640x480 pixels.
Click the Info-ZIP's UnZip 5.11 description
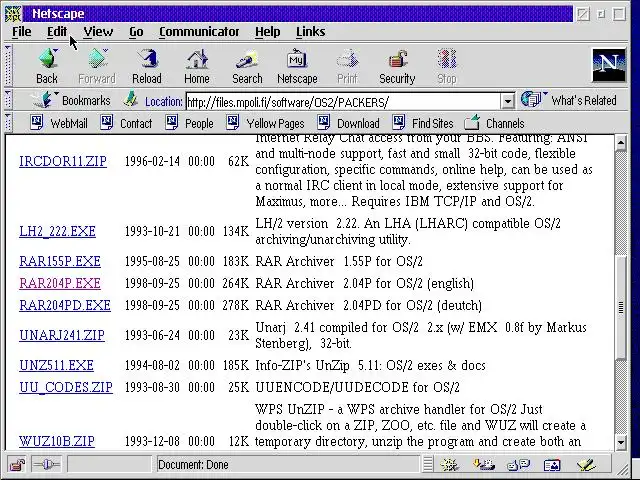(370, 365)
